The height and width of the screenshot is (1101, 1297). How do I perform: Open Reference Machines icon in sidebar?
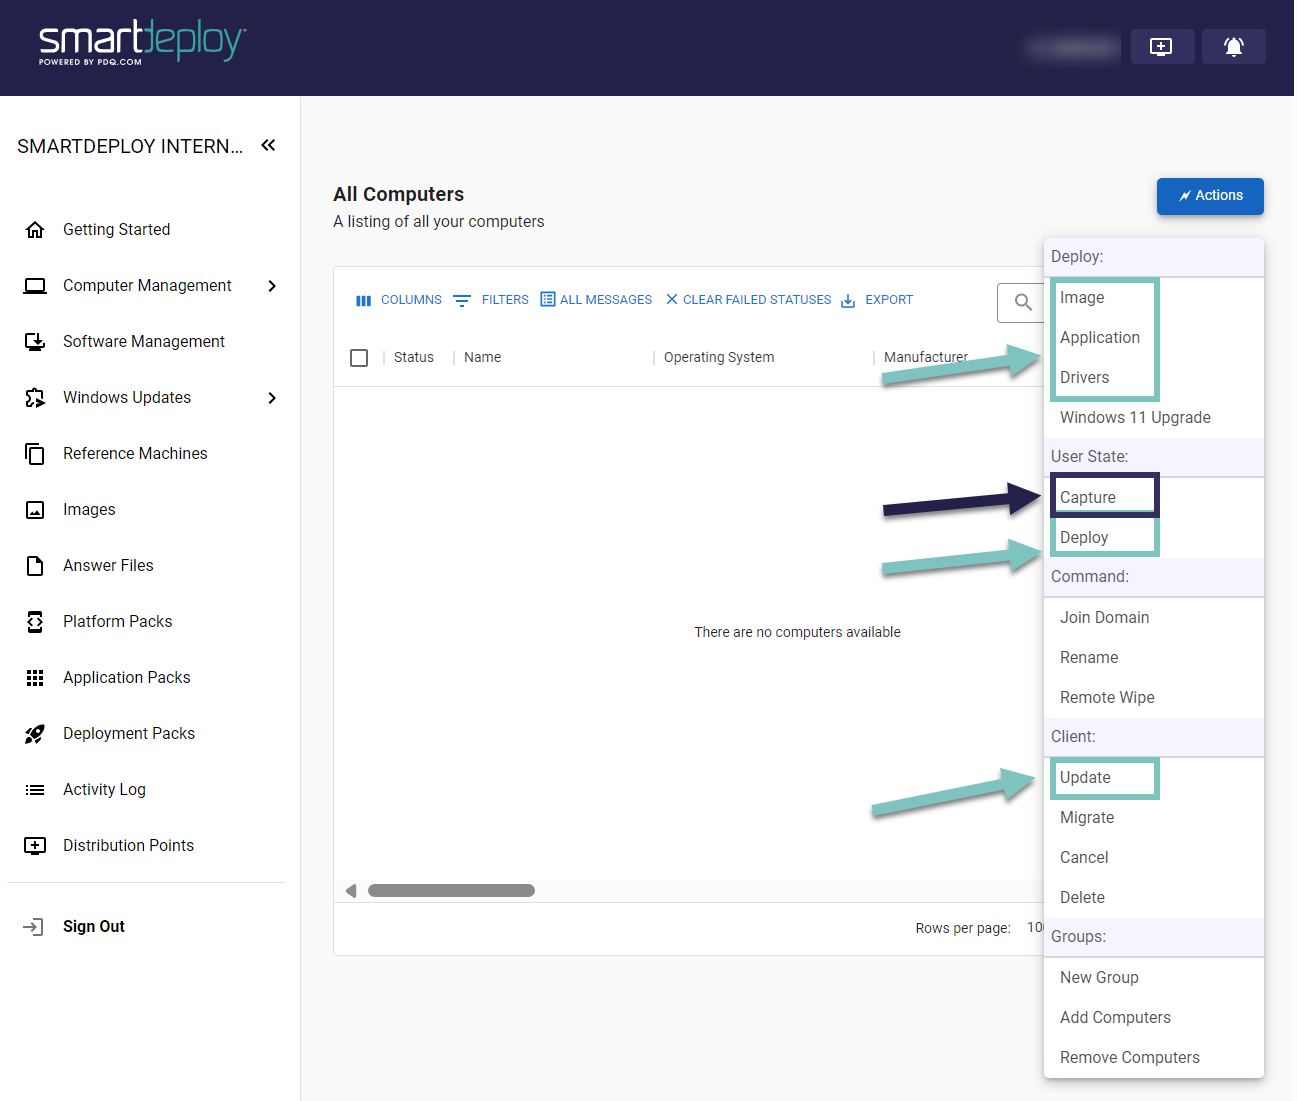[35, 454]
